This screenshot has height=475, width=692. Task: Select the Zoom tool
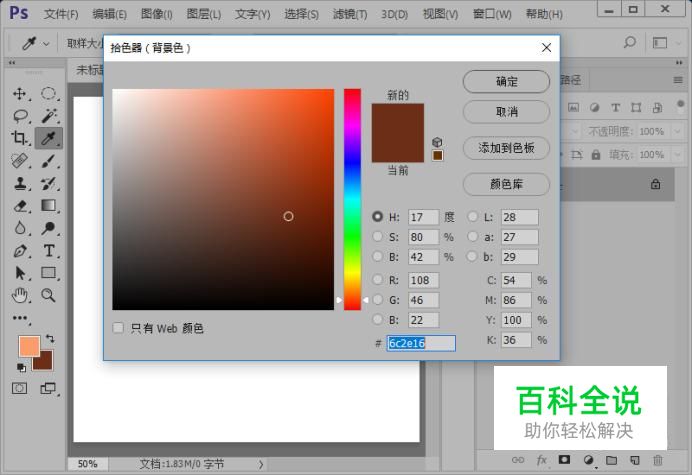pos(48,295)
